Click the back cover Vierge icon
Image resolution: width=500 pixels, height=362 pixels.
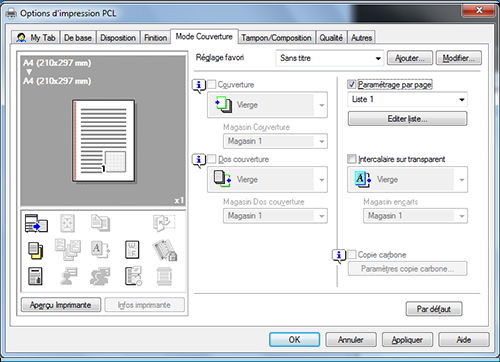pos(222,179)
